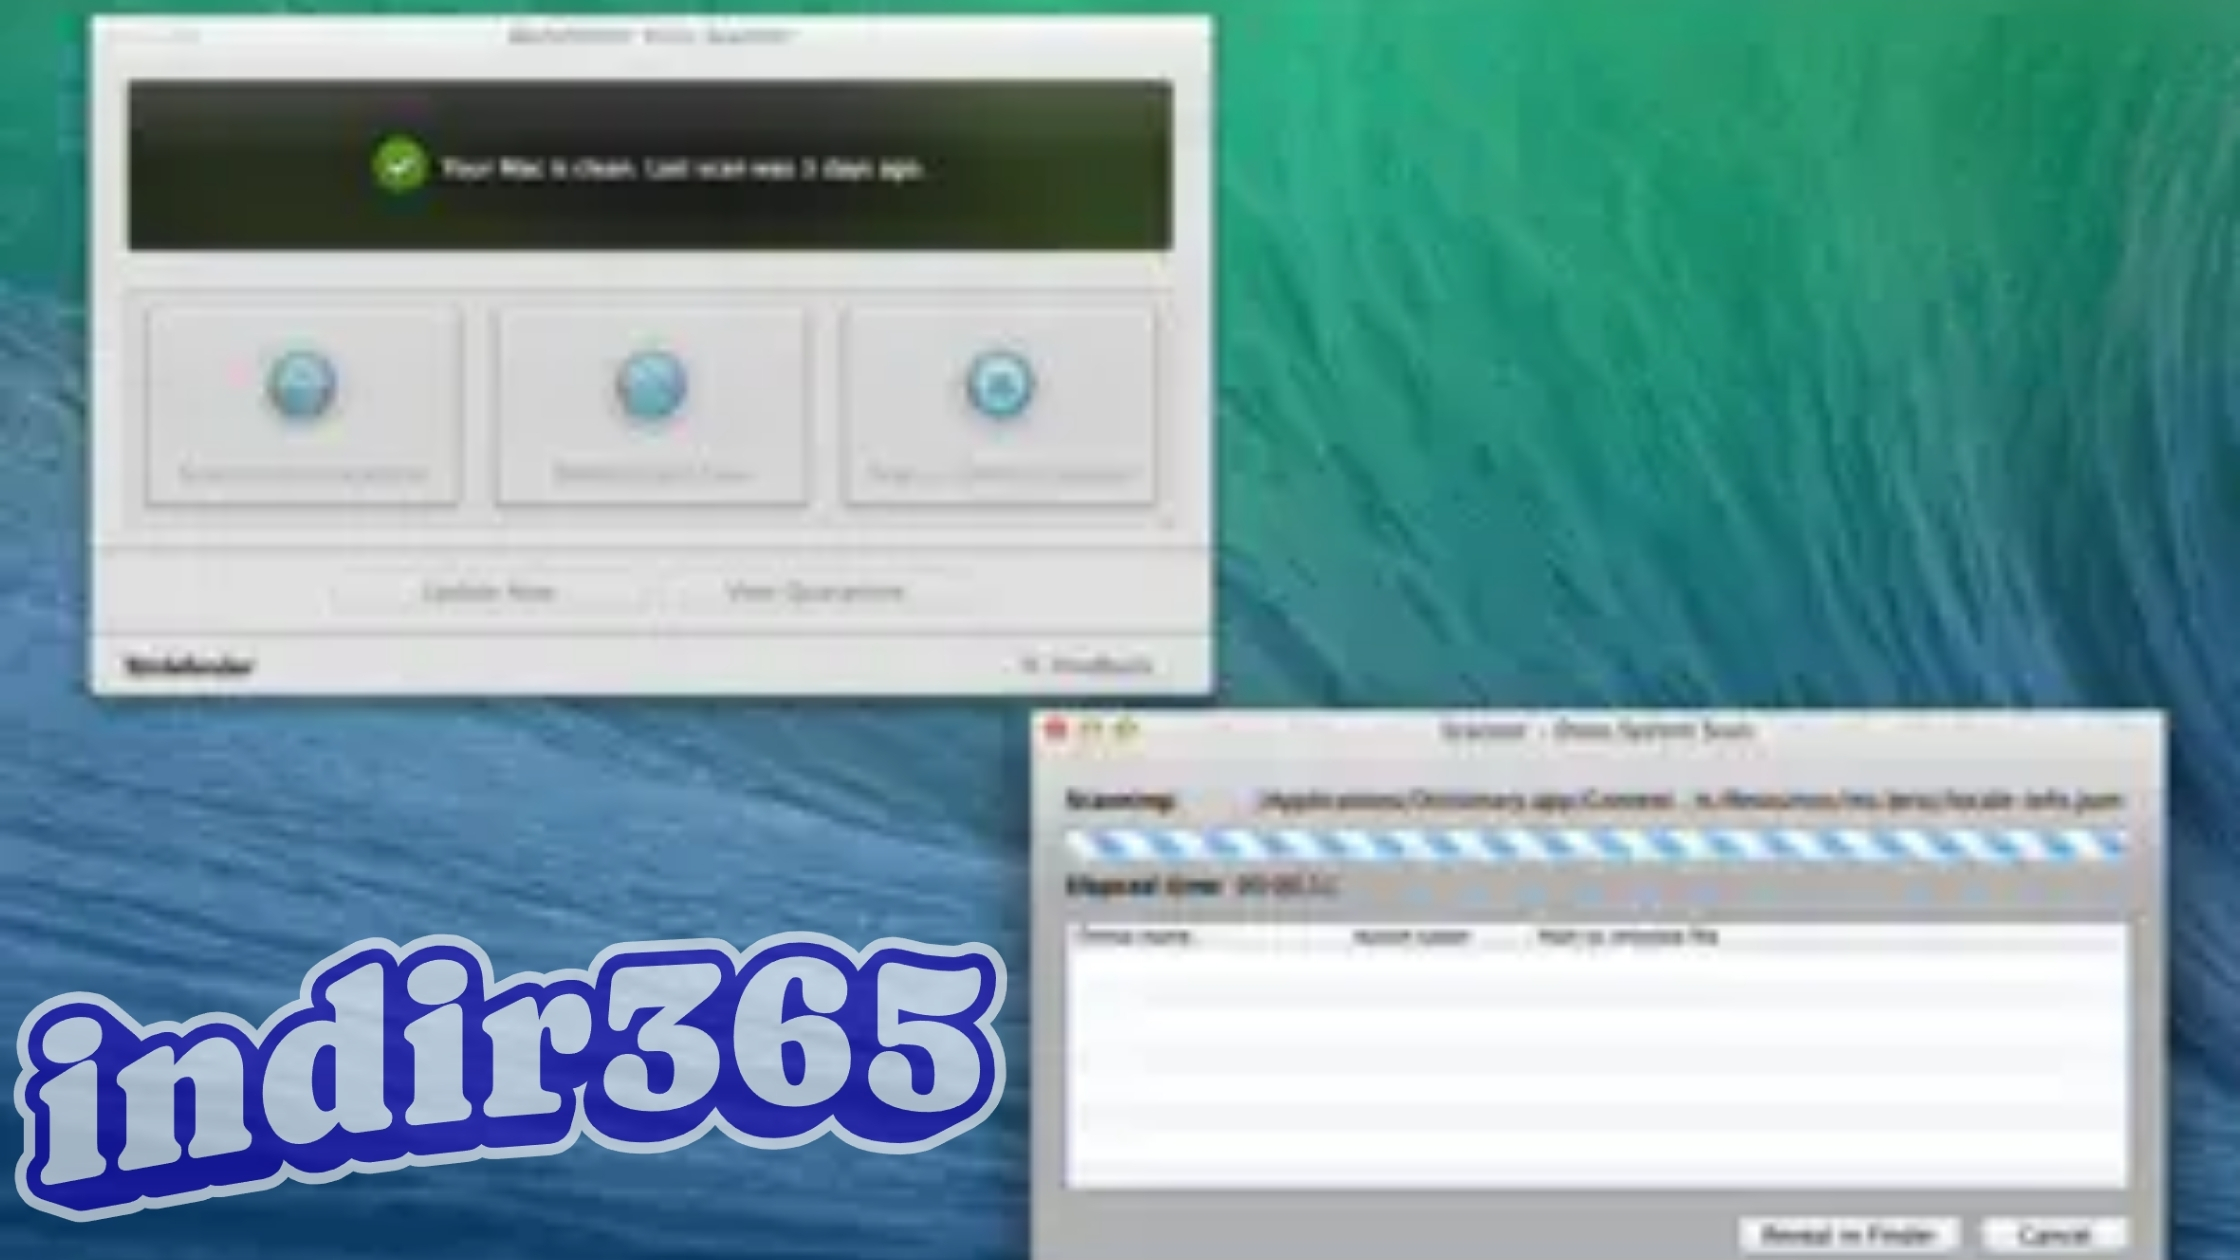The width and height of the screenshot is (2240, 1260).
Task: Click the green checkmark status icon
Action: click(x=399, y=166)
